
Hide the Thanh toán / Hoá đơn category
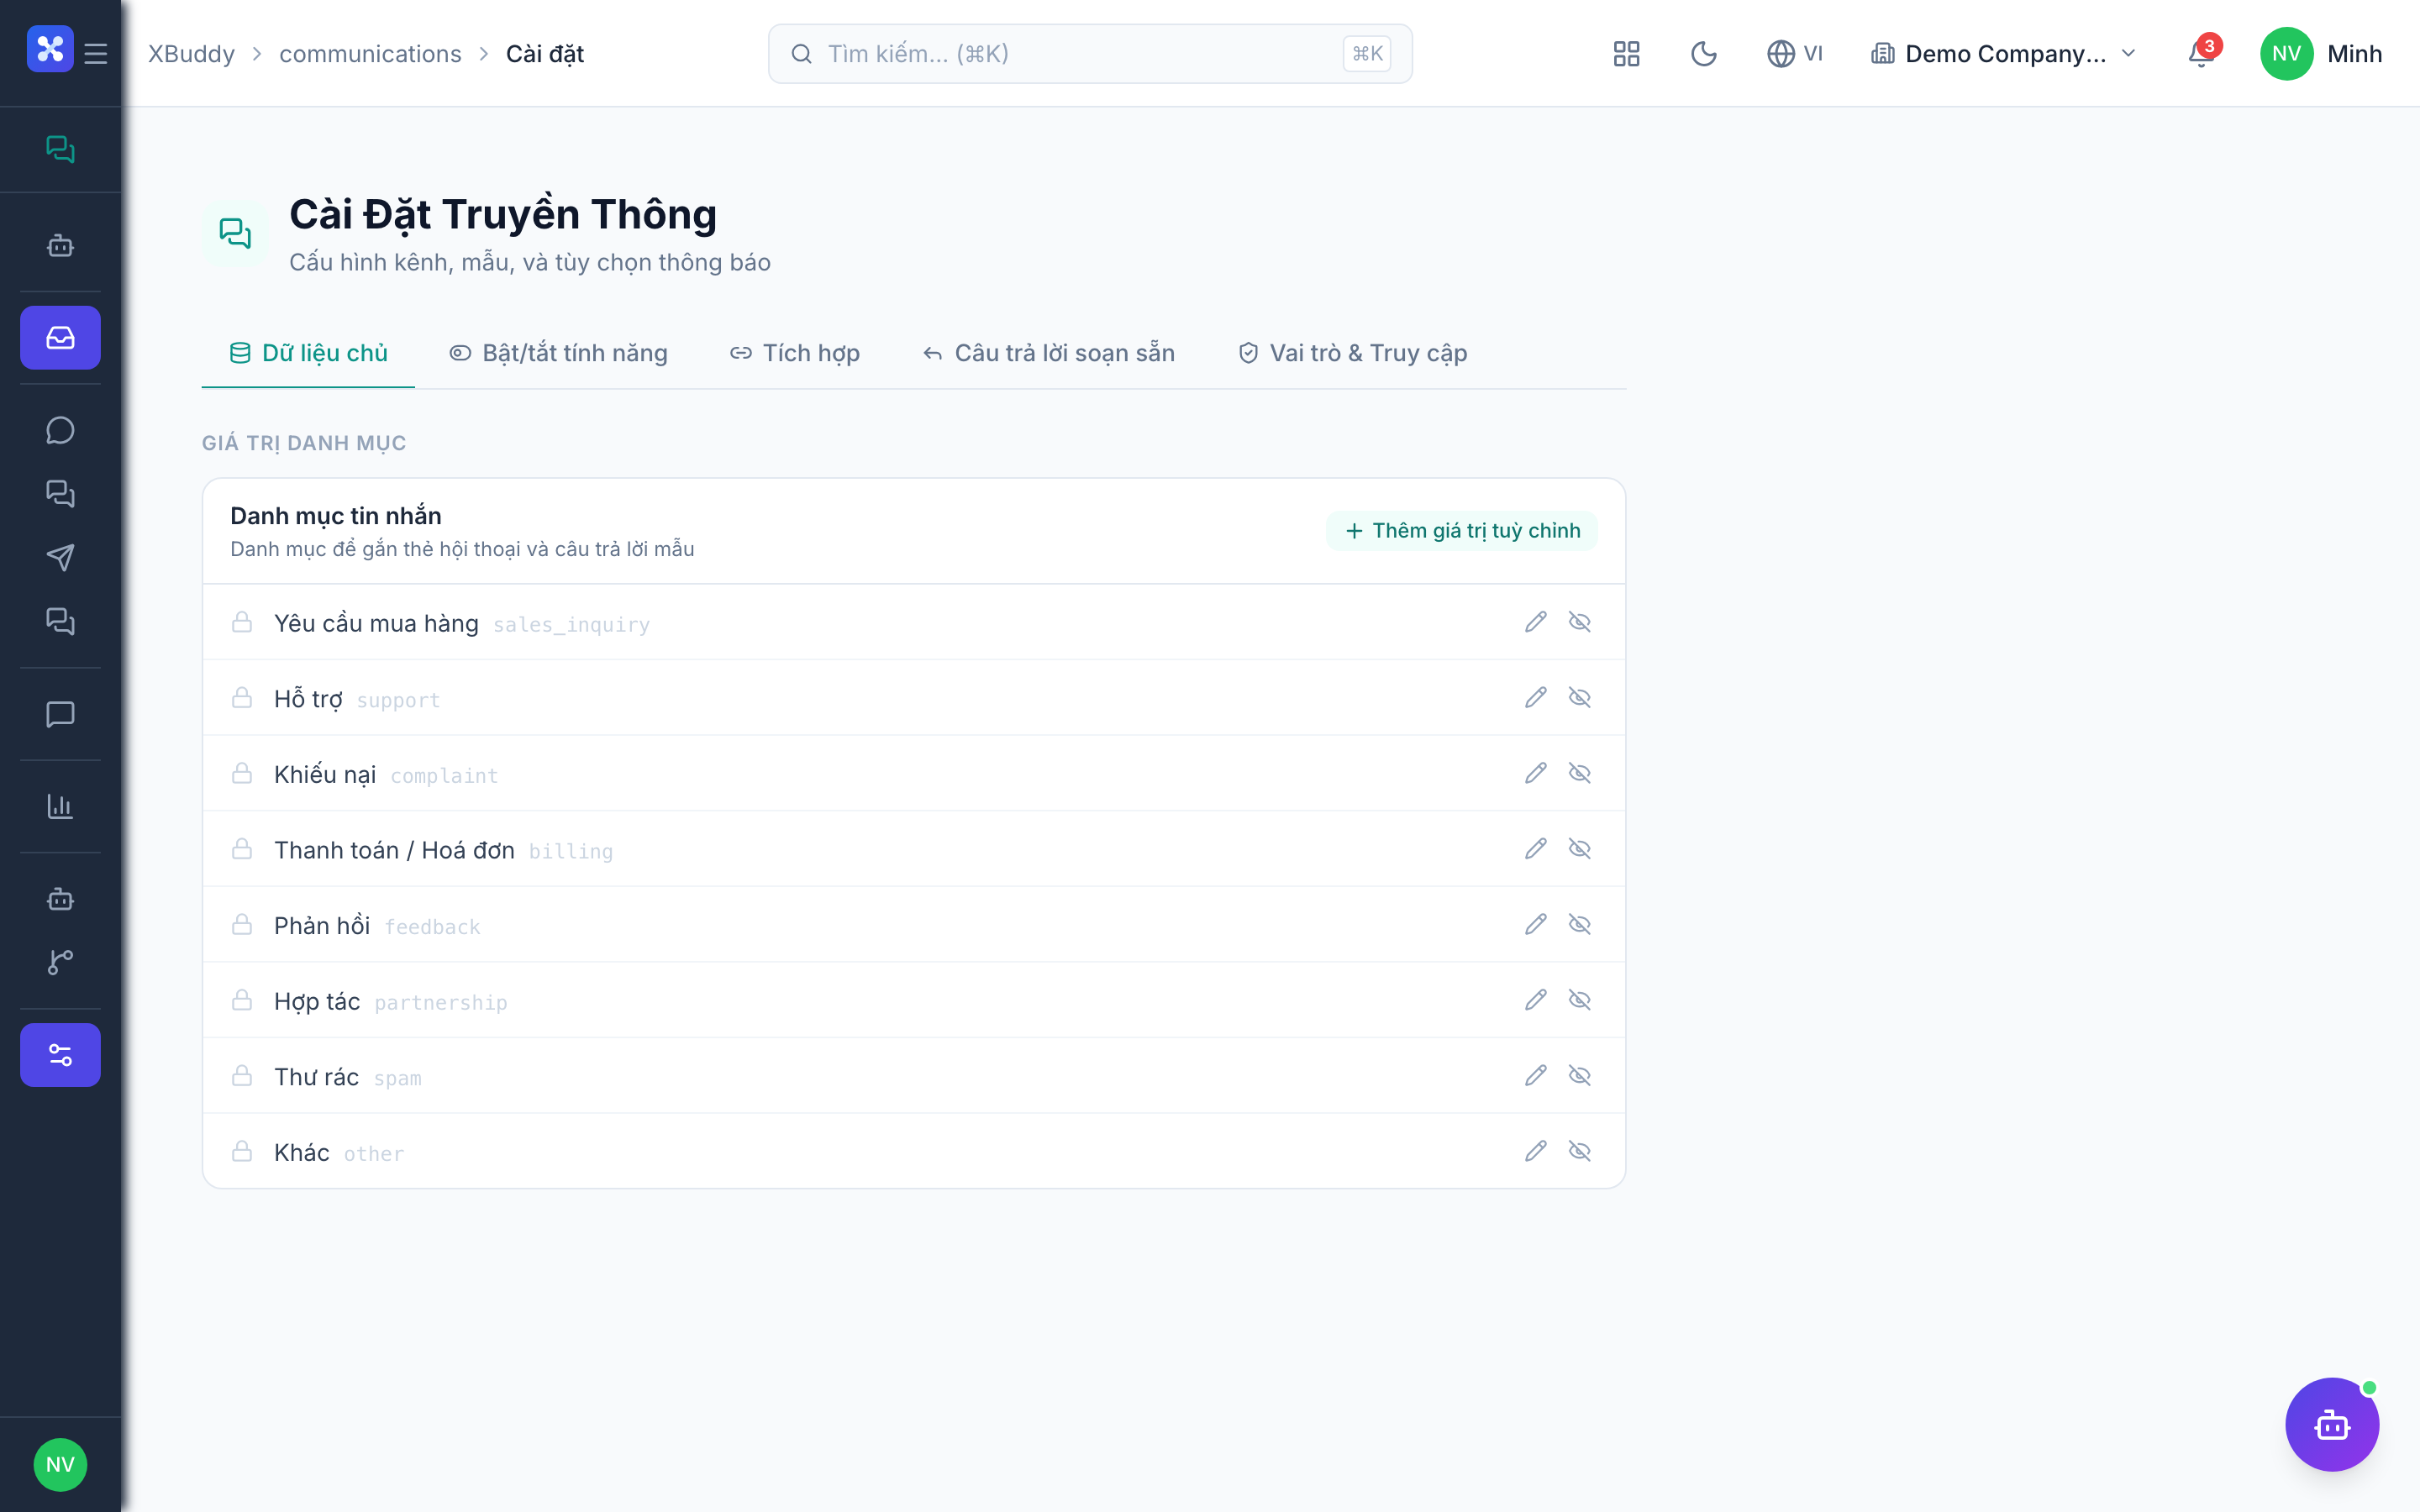click(1579, 848)
